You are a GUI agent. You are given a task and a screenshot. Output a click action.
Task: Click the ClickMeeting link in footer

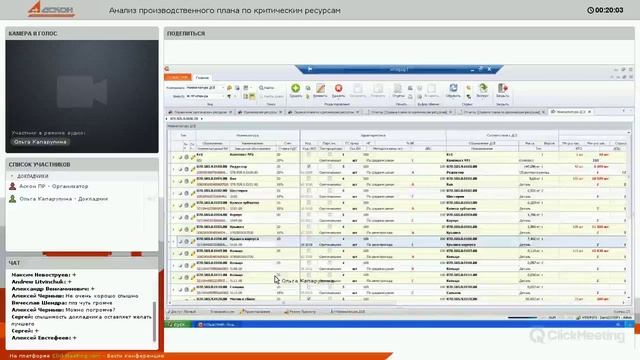[76, 356]
